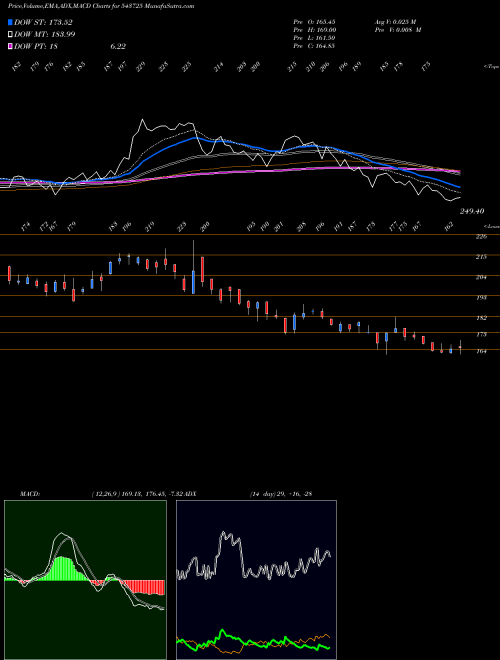Click the 214 label above the EMA chart
This screenshot has width=500, height=660.
pyautogui.click(x=218, y=67)
